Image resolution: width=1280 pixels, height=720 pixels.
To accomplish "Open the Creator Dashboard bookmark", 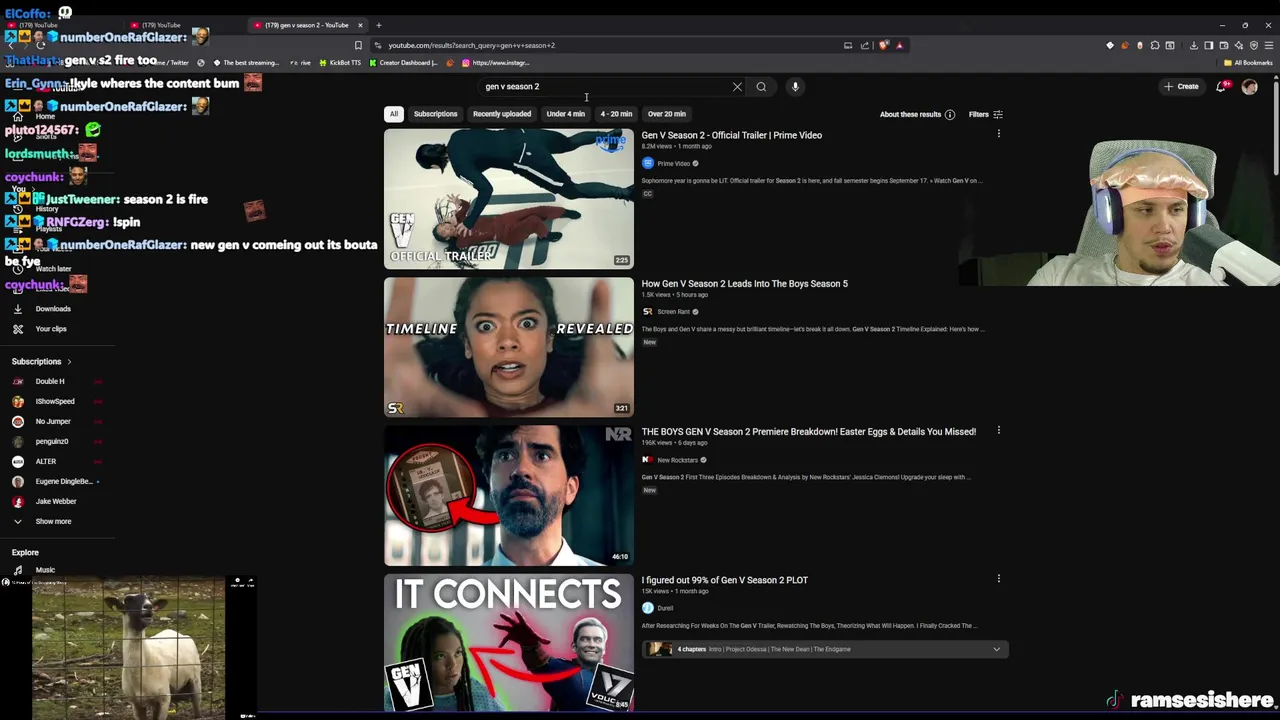I will tap(403, 63).
